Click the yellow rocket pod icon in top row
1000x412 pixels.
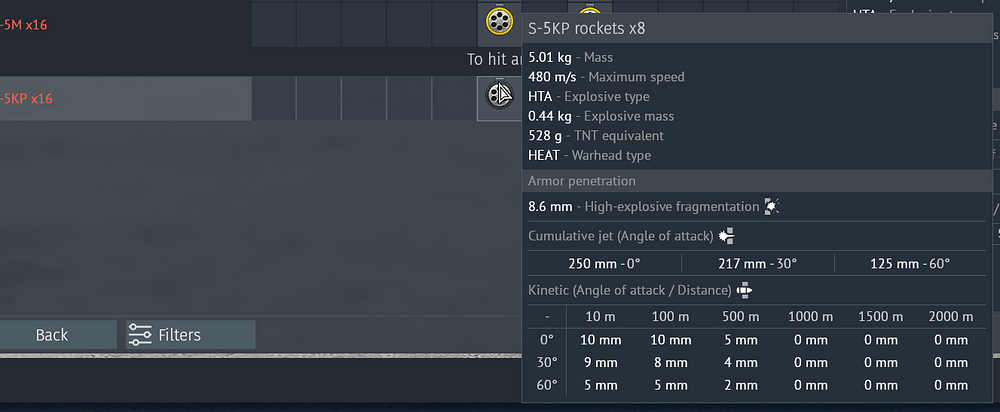[x=498, y=21]
